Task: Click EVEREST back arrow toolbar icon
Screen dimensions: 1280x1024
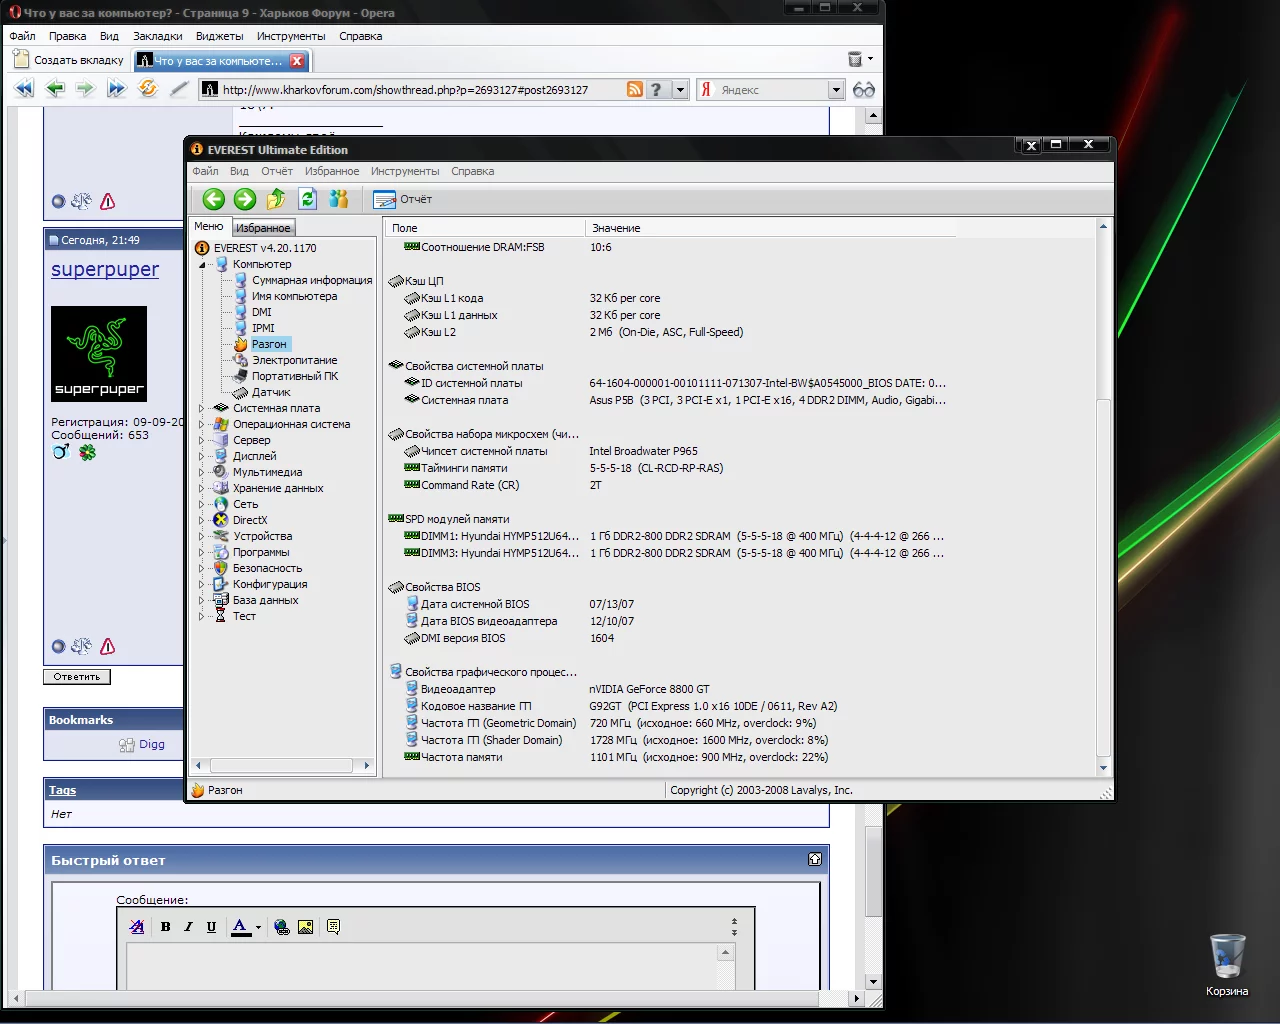Action: 214,199
